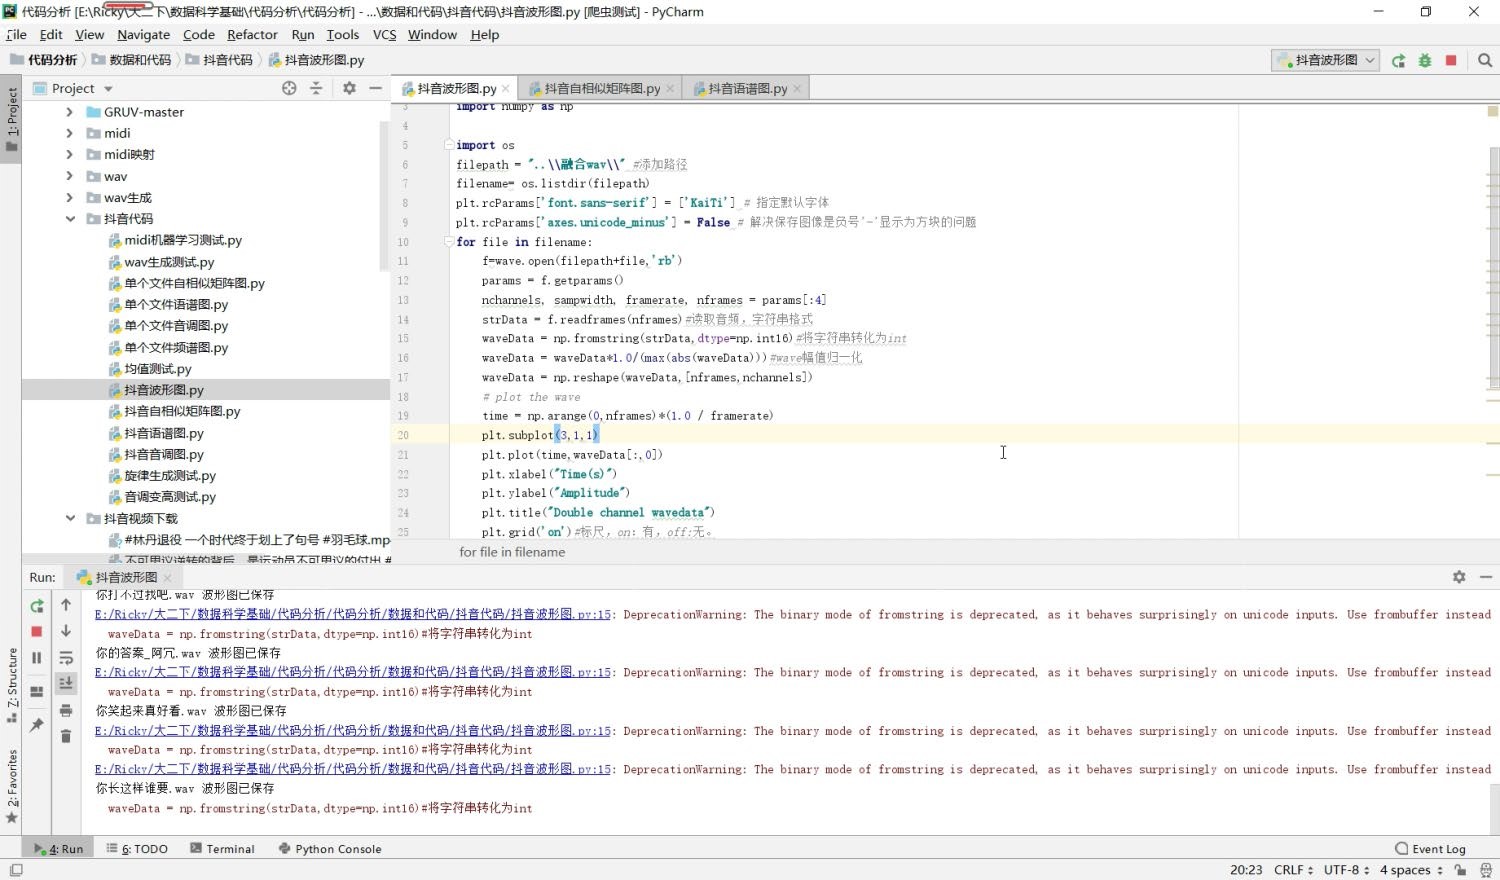Toggle the file read-only lock in the status bar
This screenshot has height=880, width=1500.
1460,870
